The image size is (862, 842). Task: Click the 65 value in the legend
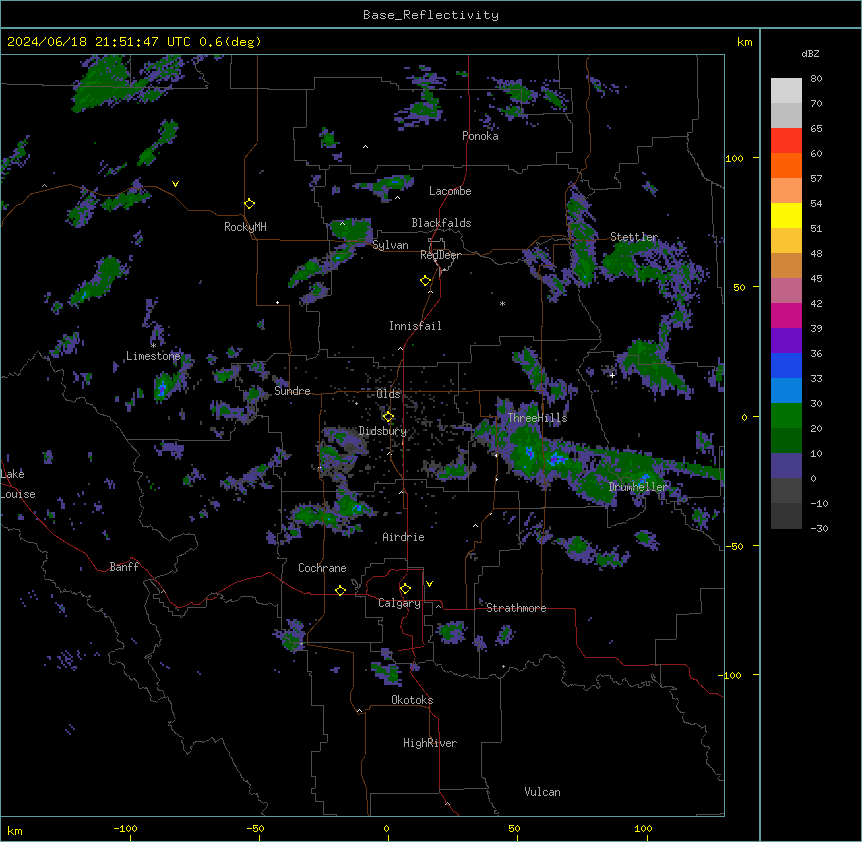point(816,129)
